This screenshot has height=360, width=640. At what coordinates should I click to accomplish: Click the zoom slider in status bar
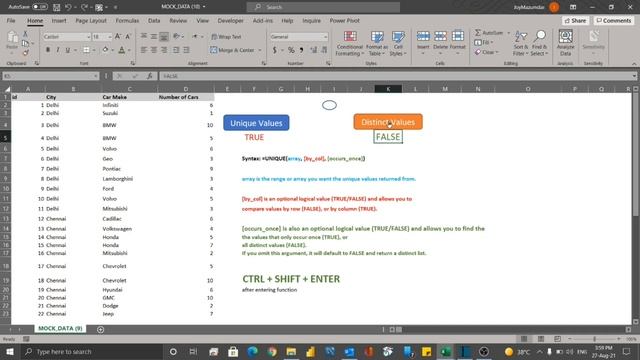click(594, 339)
